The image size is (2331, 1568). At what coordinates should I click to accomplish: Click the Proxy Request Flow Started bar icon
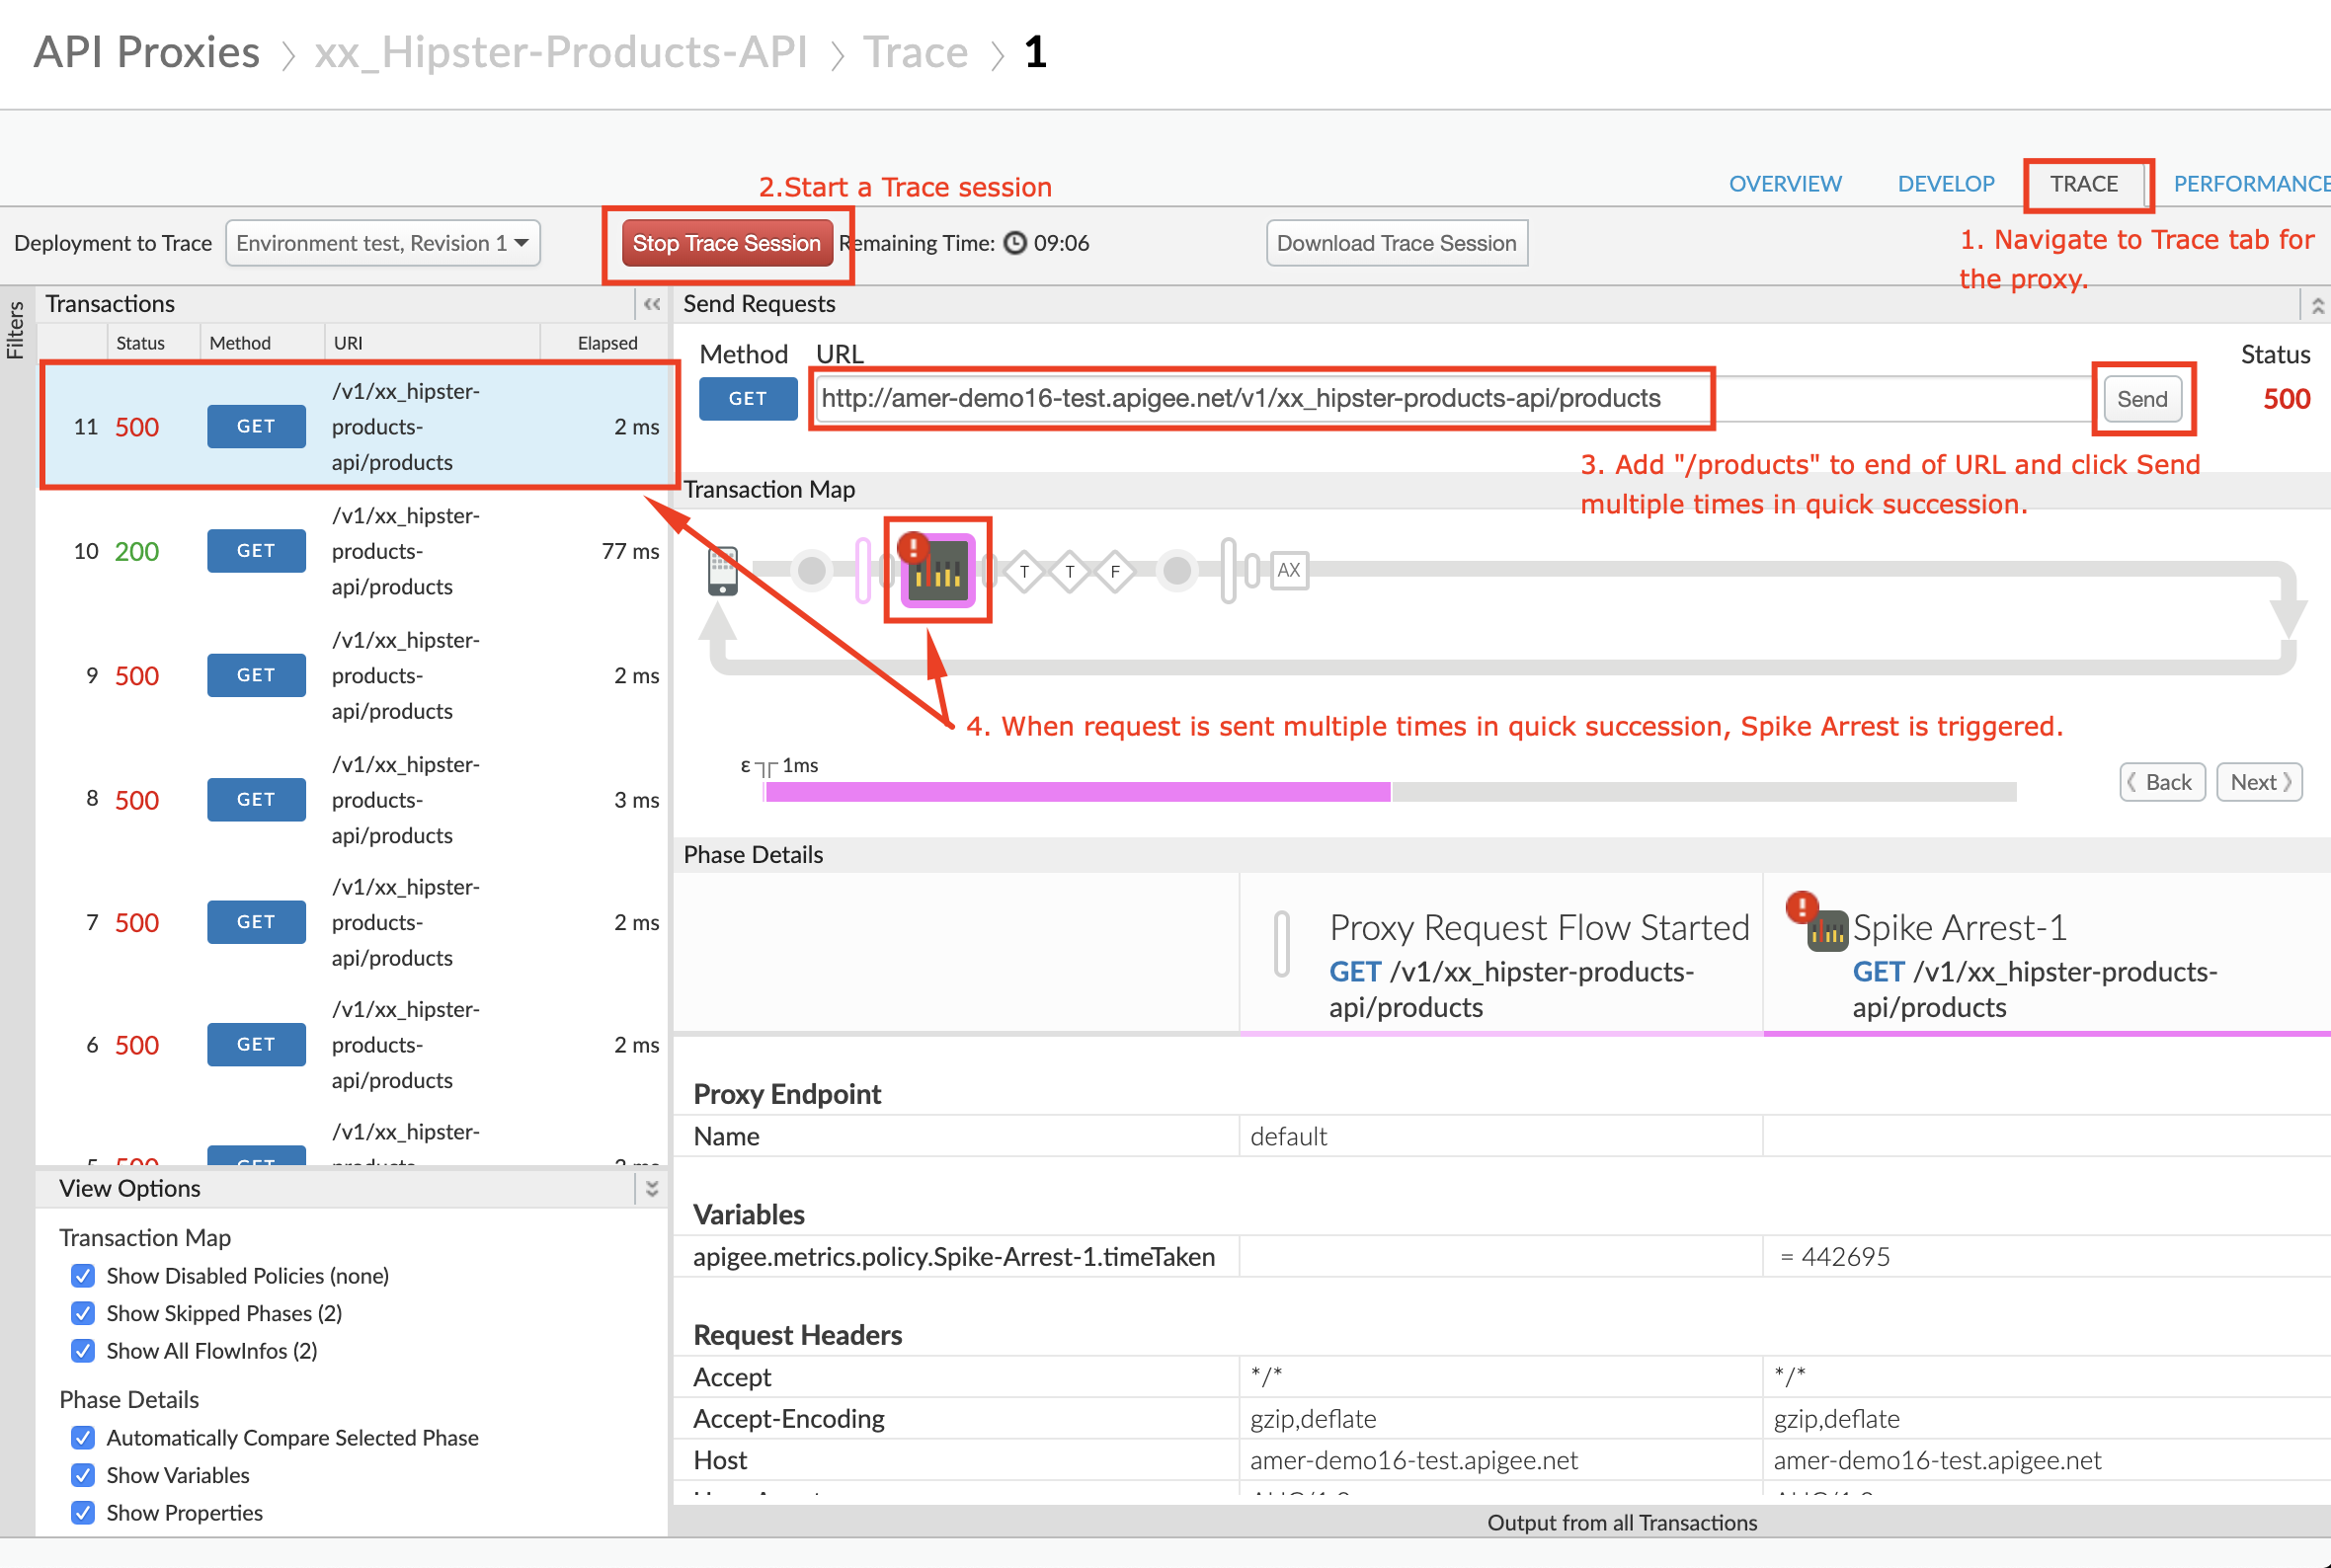click(1282, 942)
